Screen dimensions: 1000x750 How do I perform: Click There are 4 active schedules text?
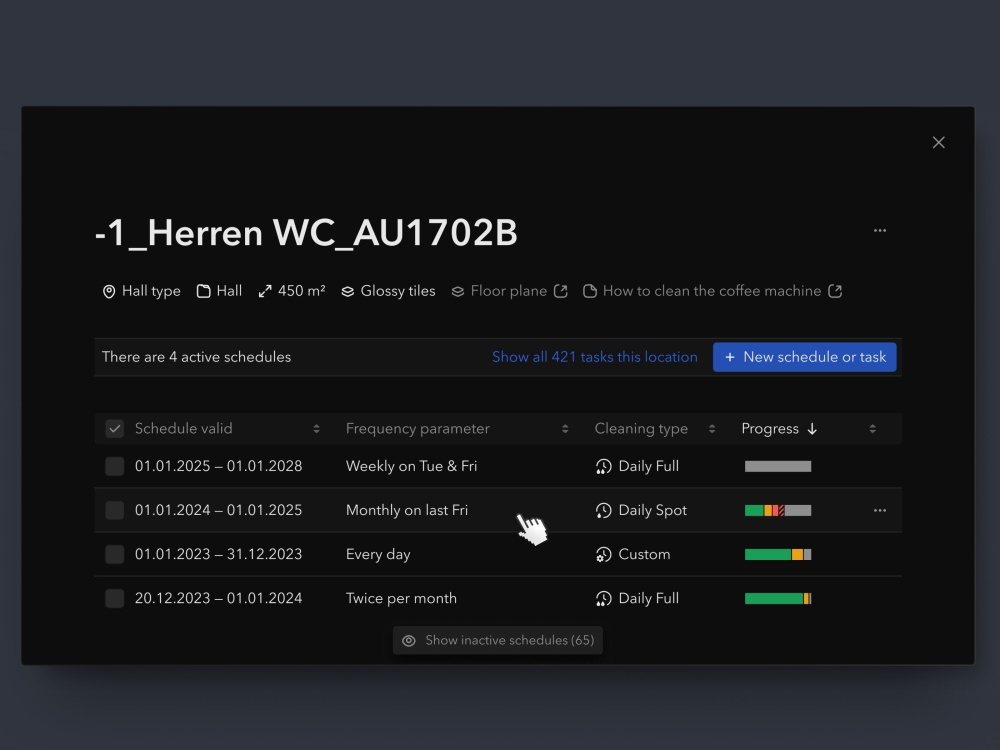[x=196, y=357]
